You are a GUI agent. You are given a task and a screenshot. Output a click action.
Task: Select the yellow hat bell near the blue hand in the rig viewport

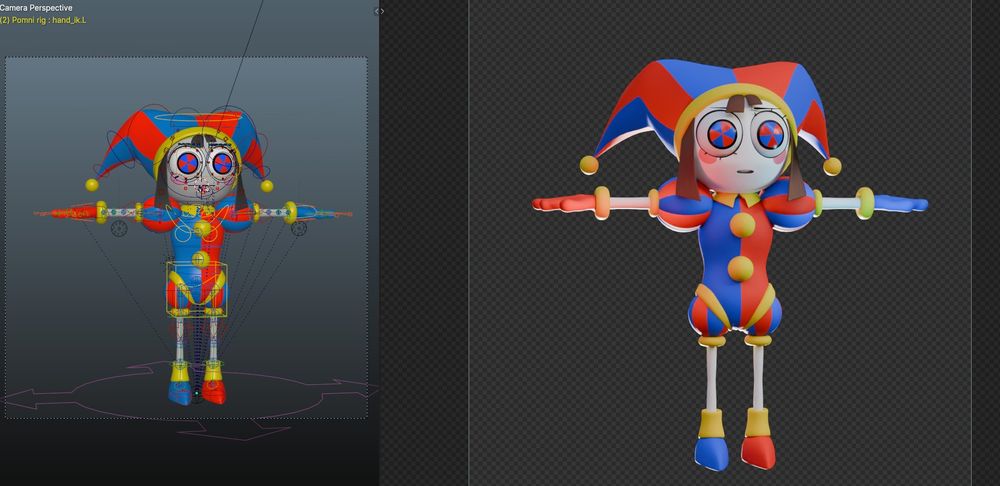pos(267,186)
